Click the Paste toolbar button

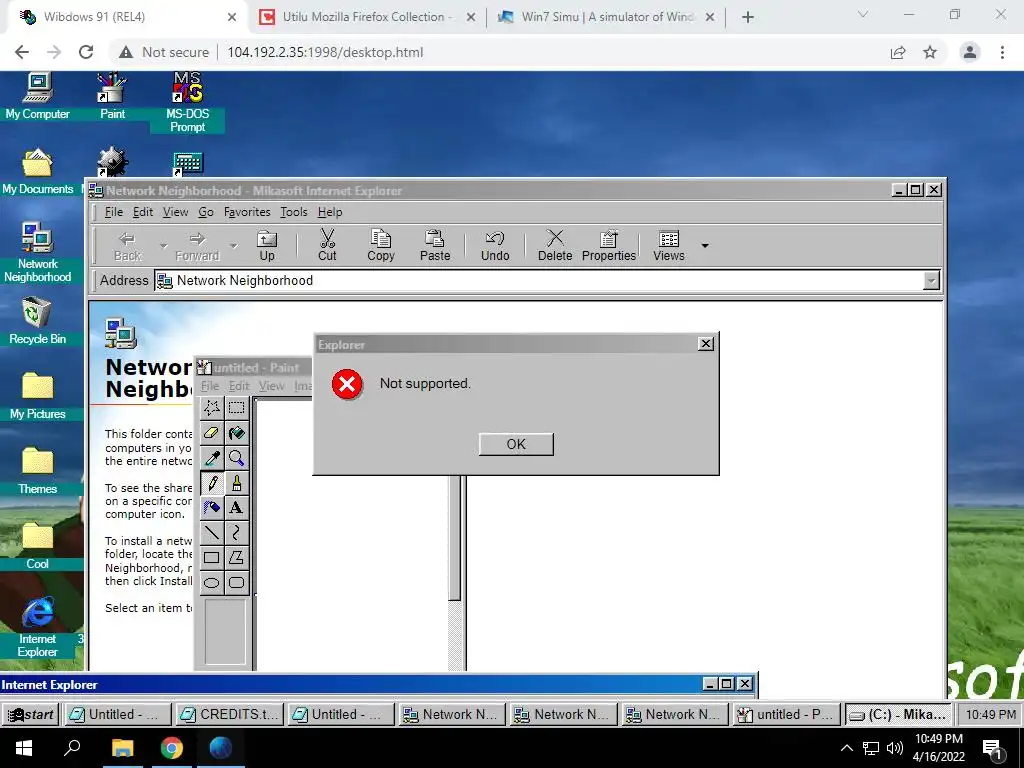pyautogui.click(x=435, y=246)
